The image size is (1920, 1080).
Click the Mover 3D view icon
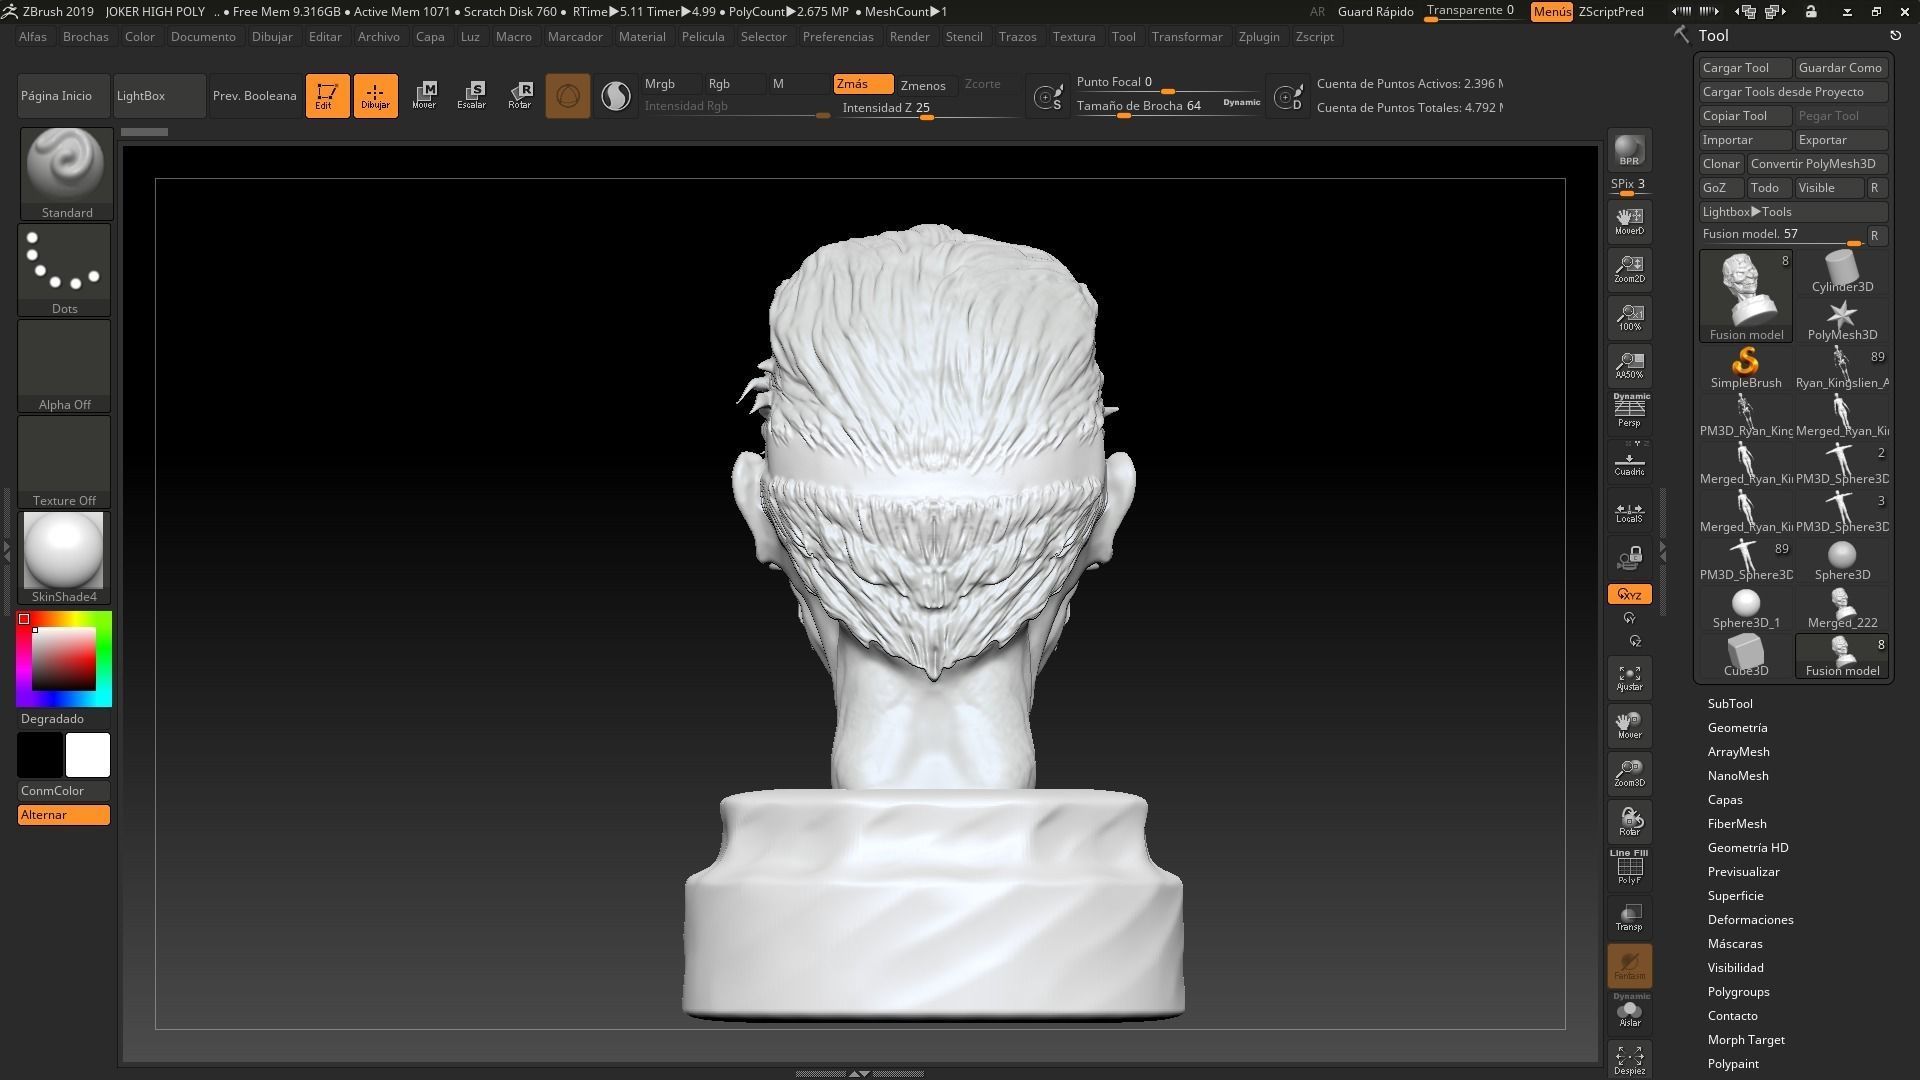coord(1629,726)
